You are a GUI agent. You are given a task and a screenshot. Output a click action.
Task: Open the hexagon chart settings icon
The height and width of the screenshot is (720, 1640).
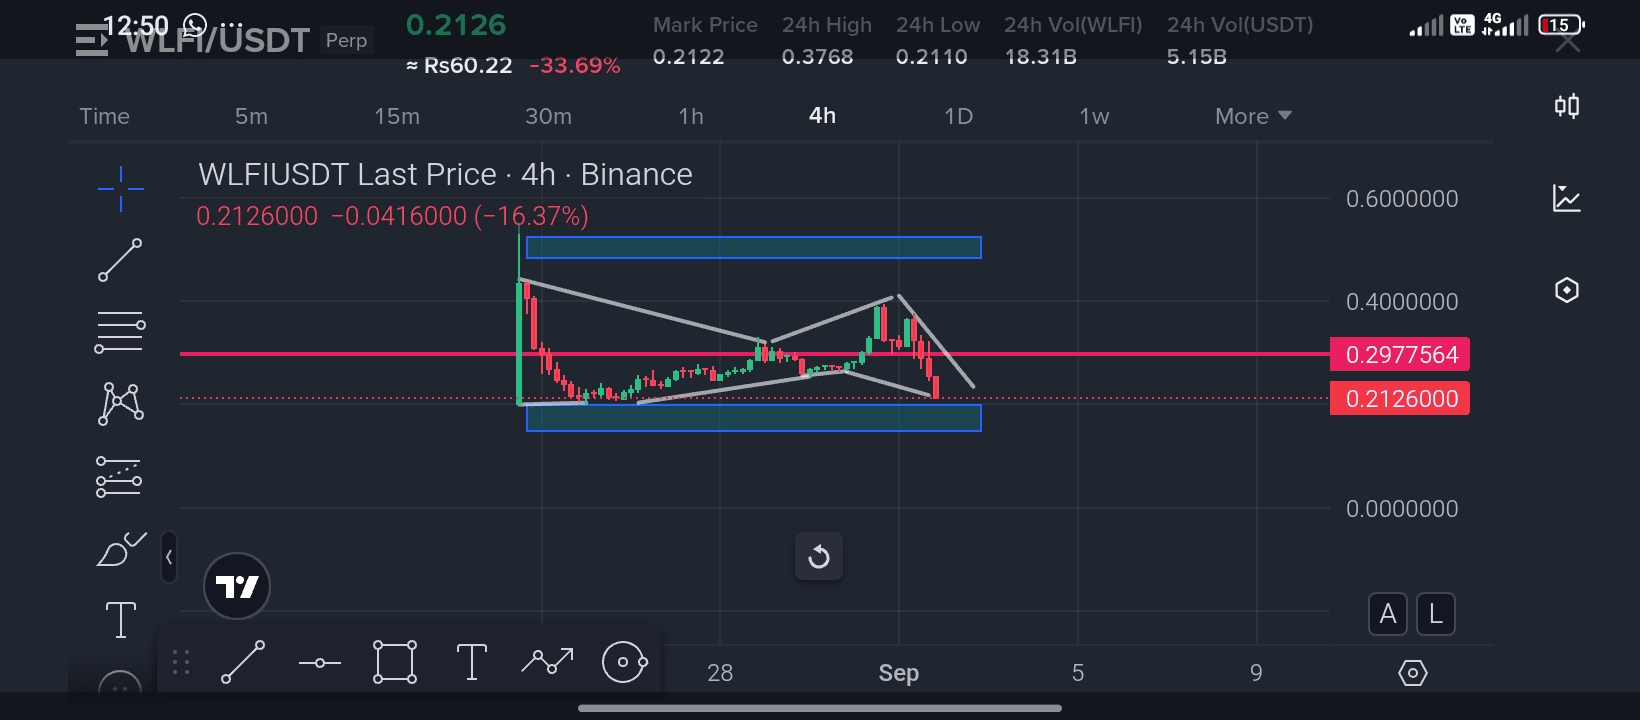point(1567,290)
